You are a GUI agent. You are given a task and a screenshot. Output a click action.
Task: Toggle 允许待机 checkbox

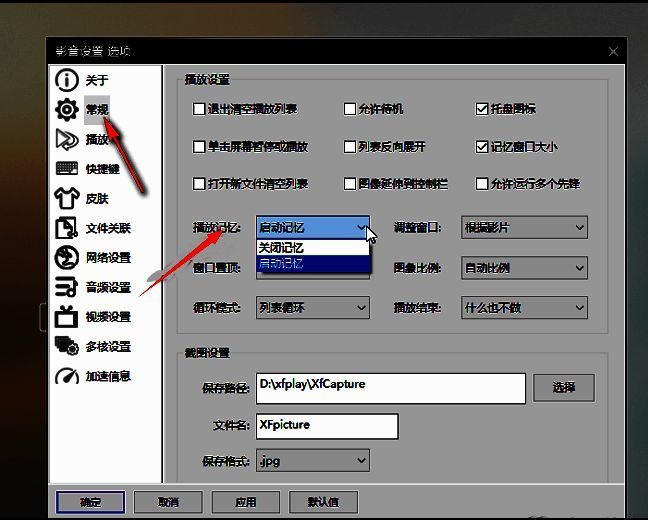point(350,109)
